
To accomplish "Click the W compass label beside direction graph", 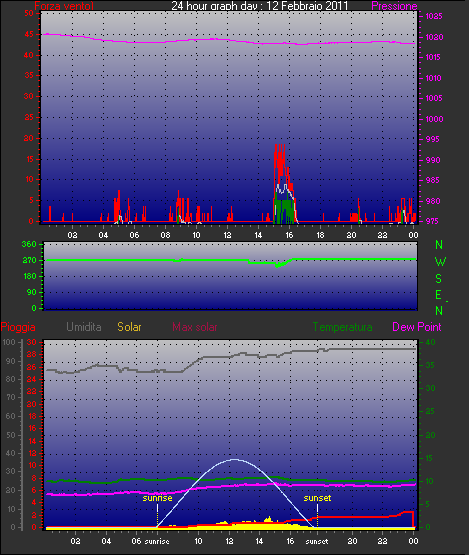I will pyautogui.click(x=440, y=262).
